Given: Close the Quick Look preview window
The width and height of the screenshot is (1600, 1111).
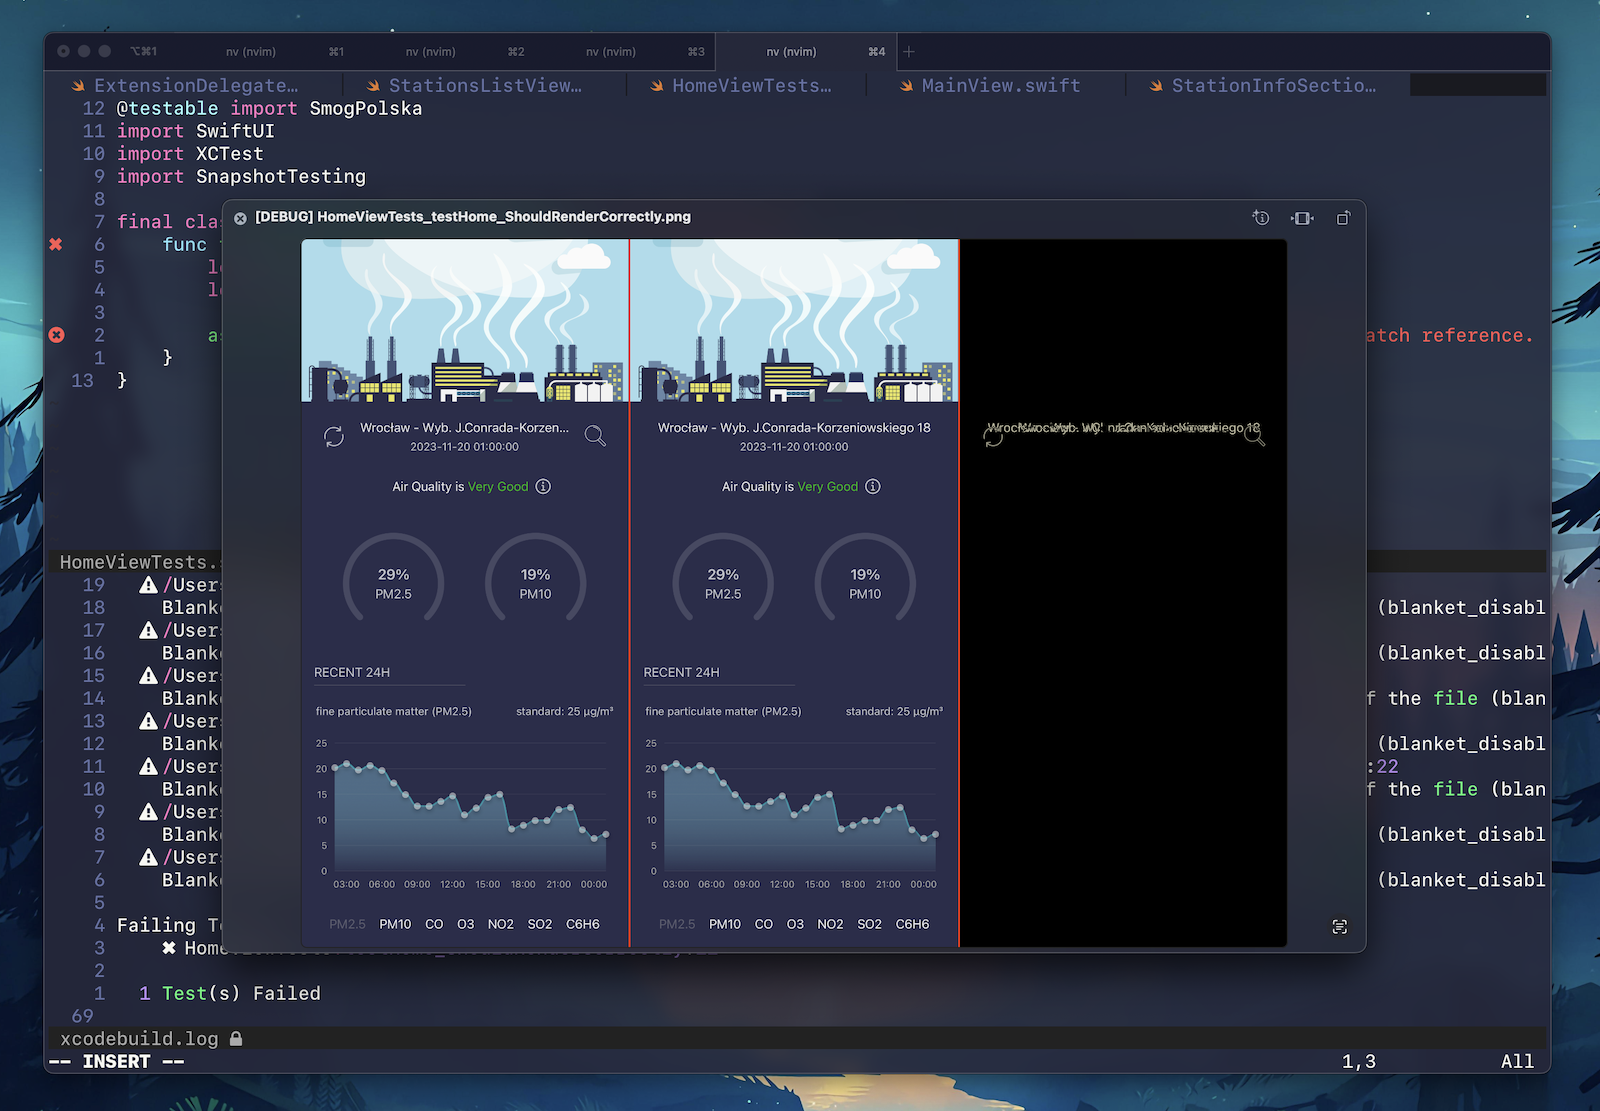Looking at the screenshot, I should (240, 218).
